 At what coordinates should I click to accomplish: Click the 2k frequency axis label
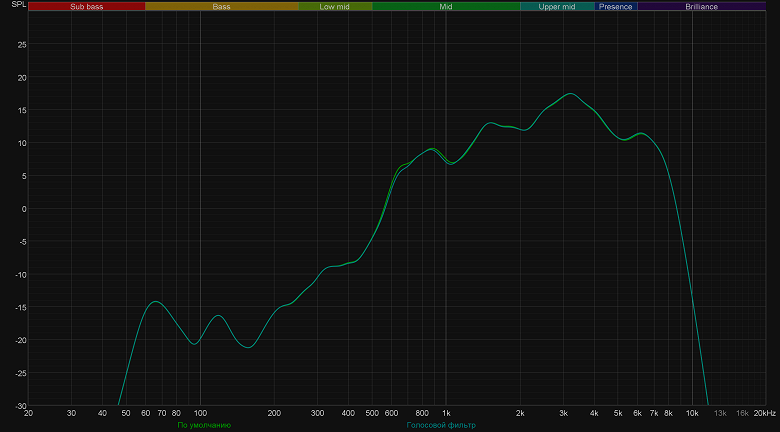click(520, 414)
